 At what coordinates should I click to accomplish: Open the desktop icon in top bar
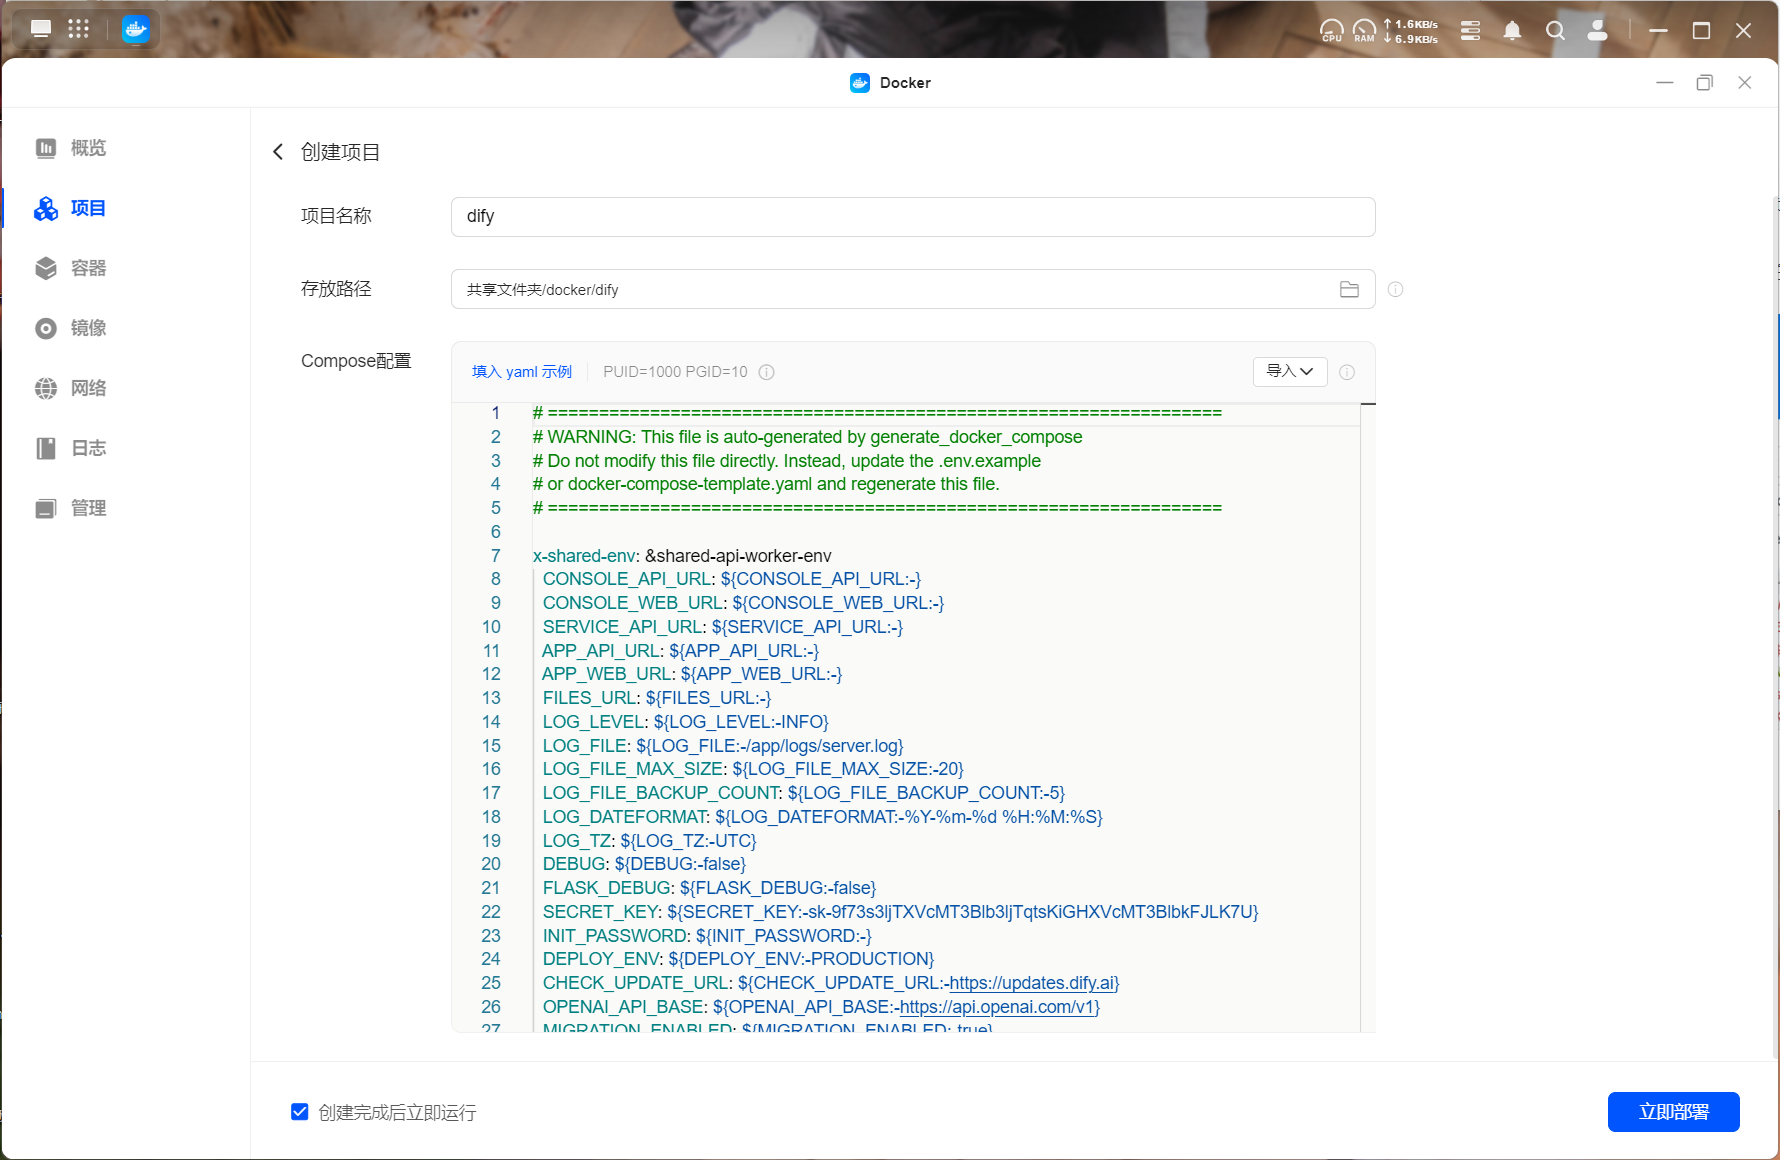41,29
